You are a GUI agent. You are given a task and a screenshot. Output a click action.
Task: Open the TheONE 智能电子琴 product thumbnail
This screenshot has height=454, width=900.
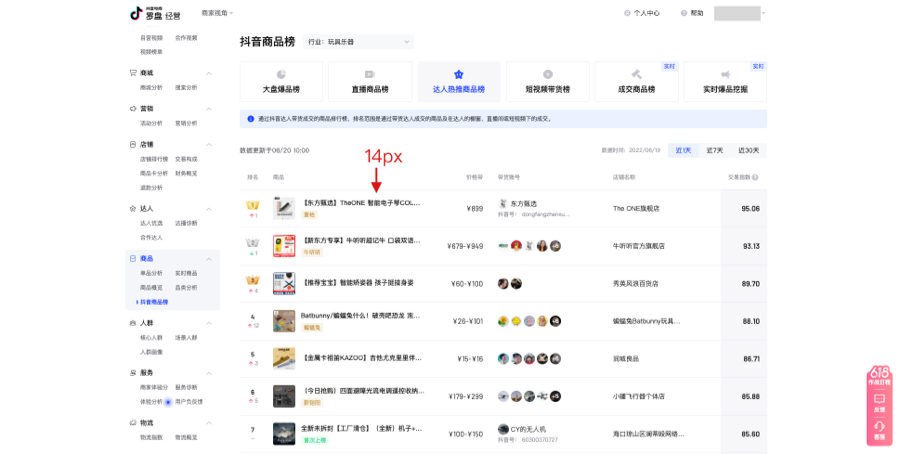point(284,208)
